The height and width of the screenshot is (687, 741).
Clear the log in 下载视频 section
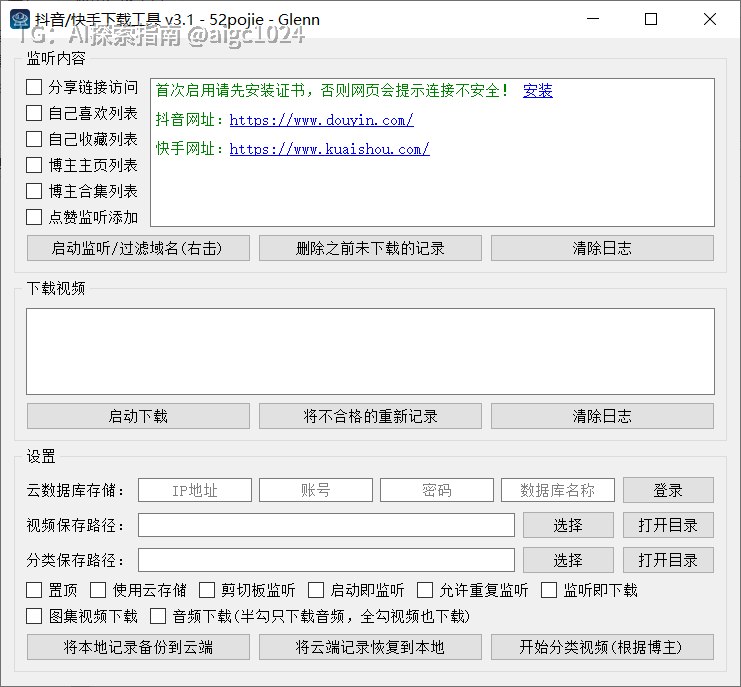pos(602,416)
